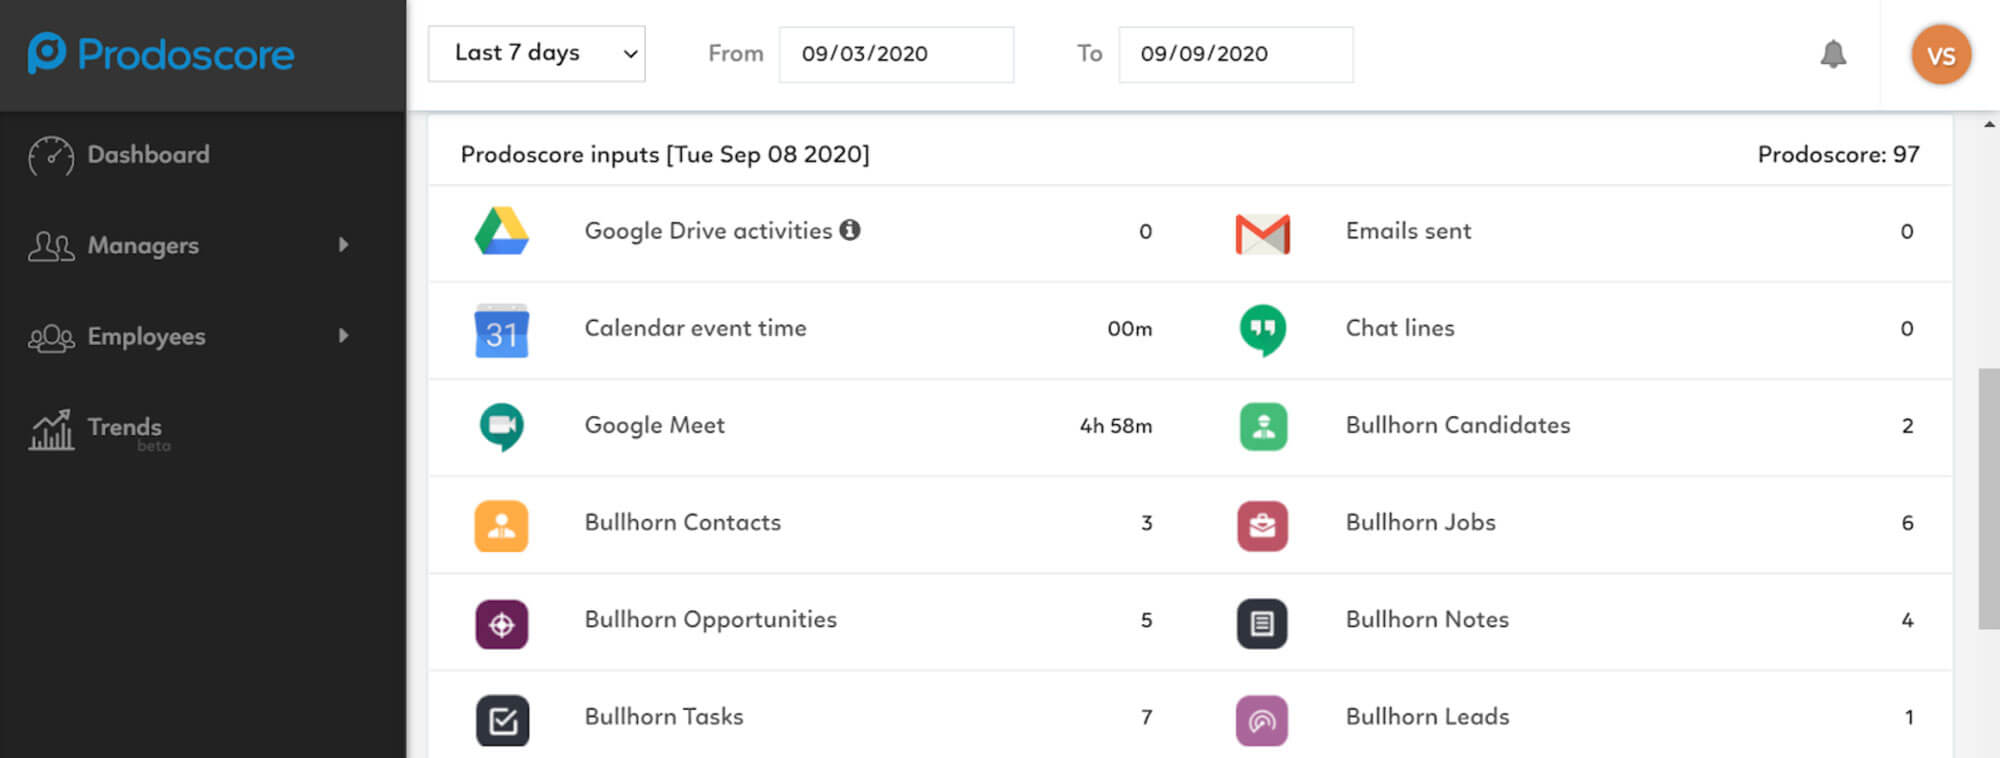
Task: Click the Bullhorn Notes icon
Action: (x=1262, y=623)
